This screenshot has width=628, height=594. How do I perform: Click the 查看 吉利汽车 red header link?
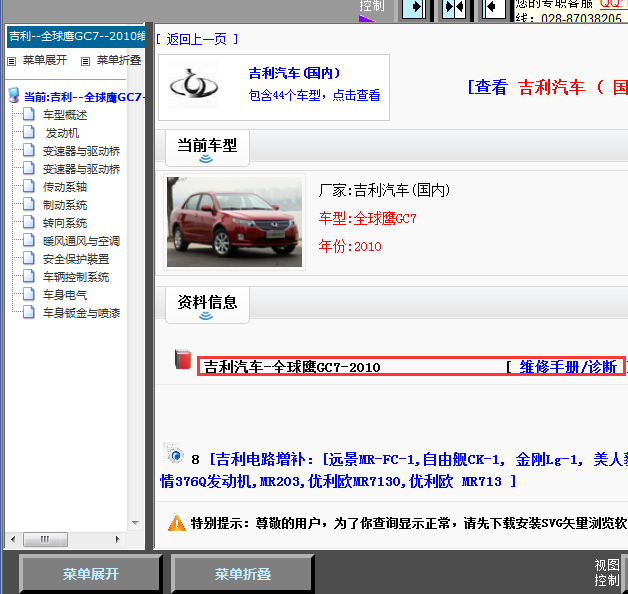coord(547,87)
